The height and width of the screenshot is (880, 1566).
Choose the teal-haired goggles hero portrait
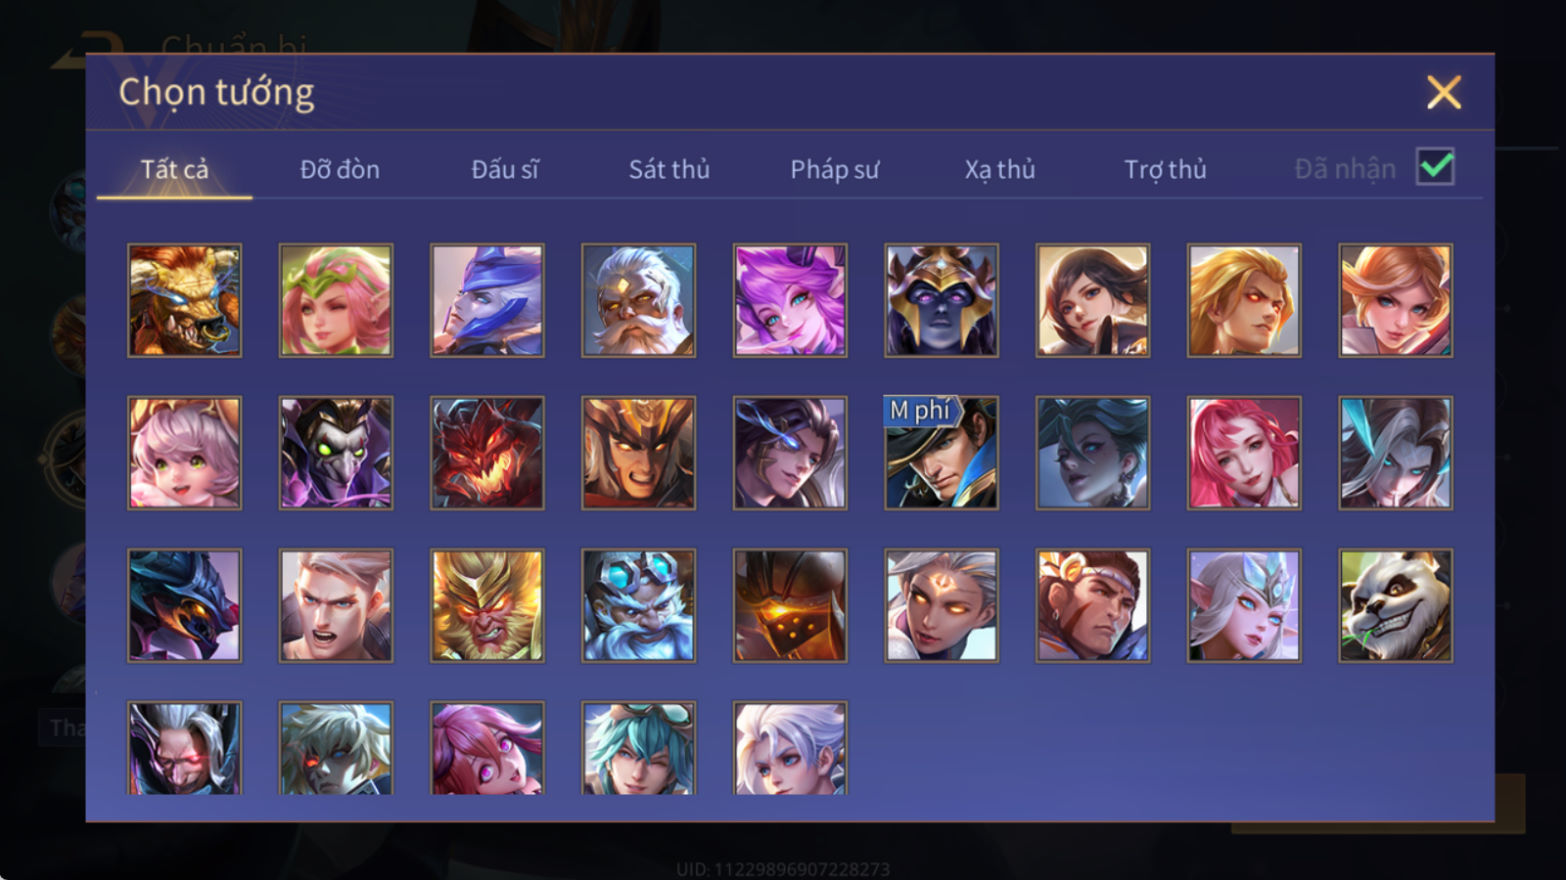(638, 748)
